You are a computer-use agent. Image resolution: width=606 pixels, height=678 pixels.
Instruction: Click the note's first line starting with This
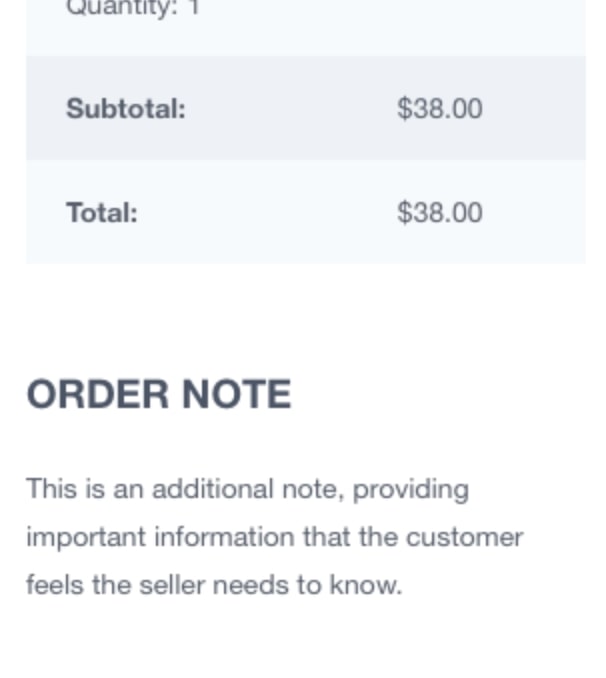[x=248, y=489]
